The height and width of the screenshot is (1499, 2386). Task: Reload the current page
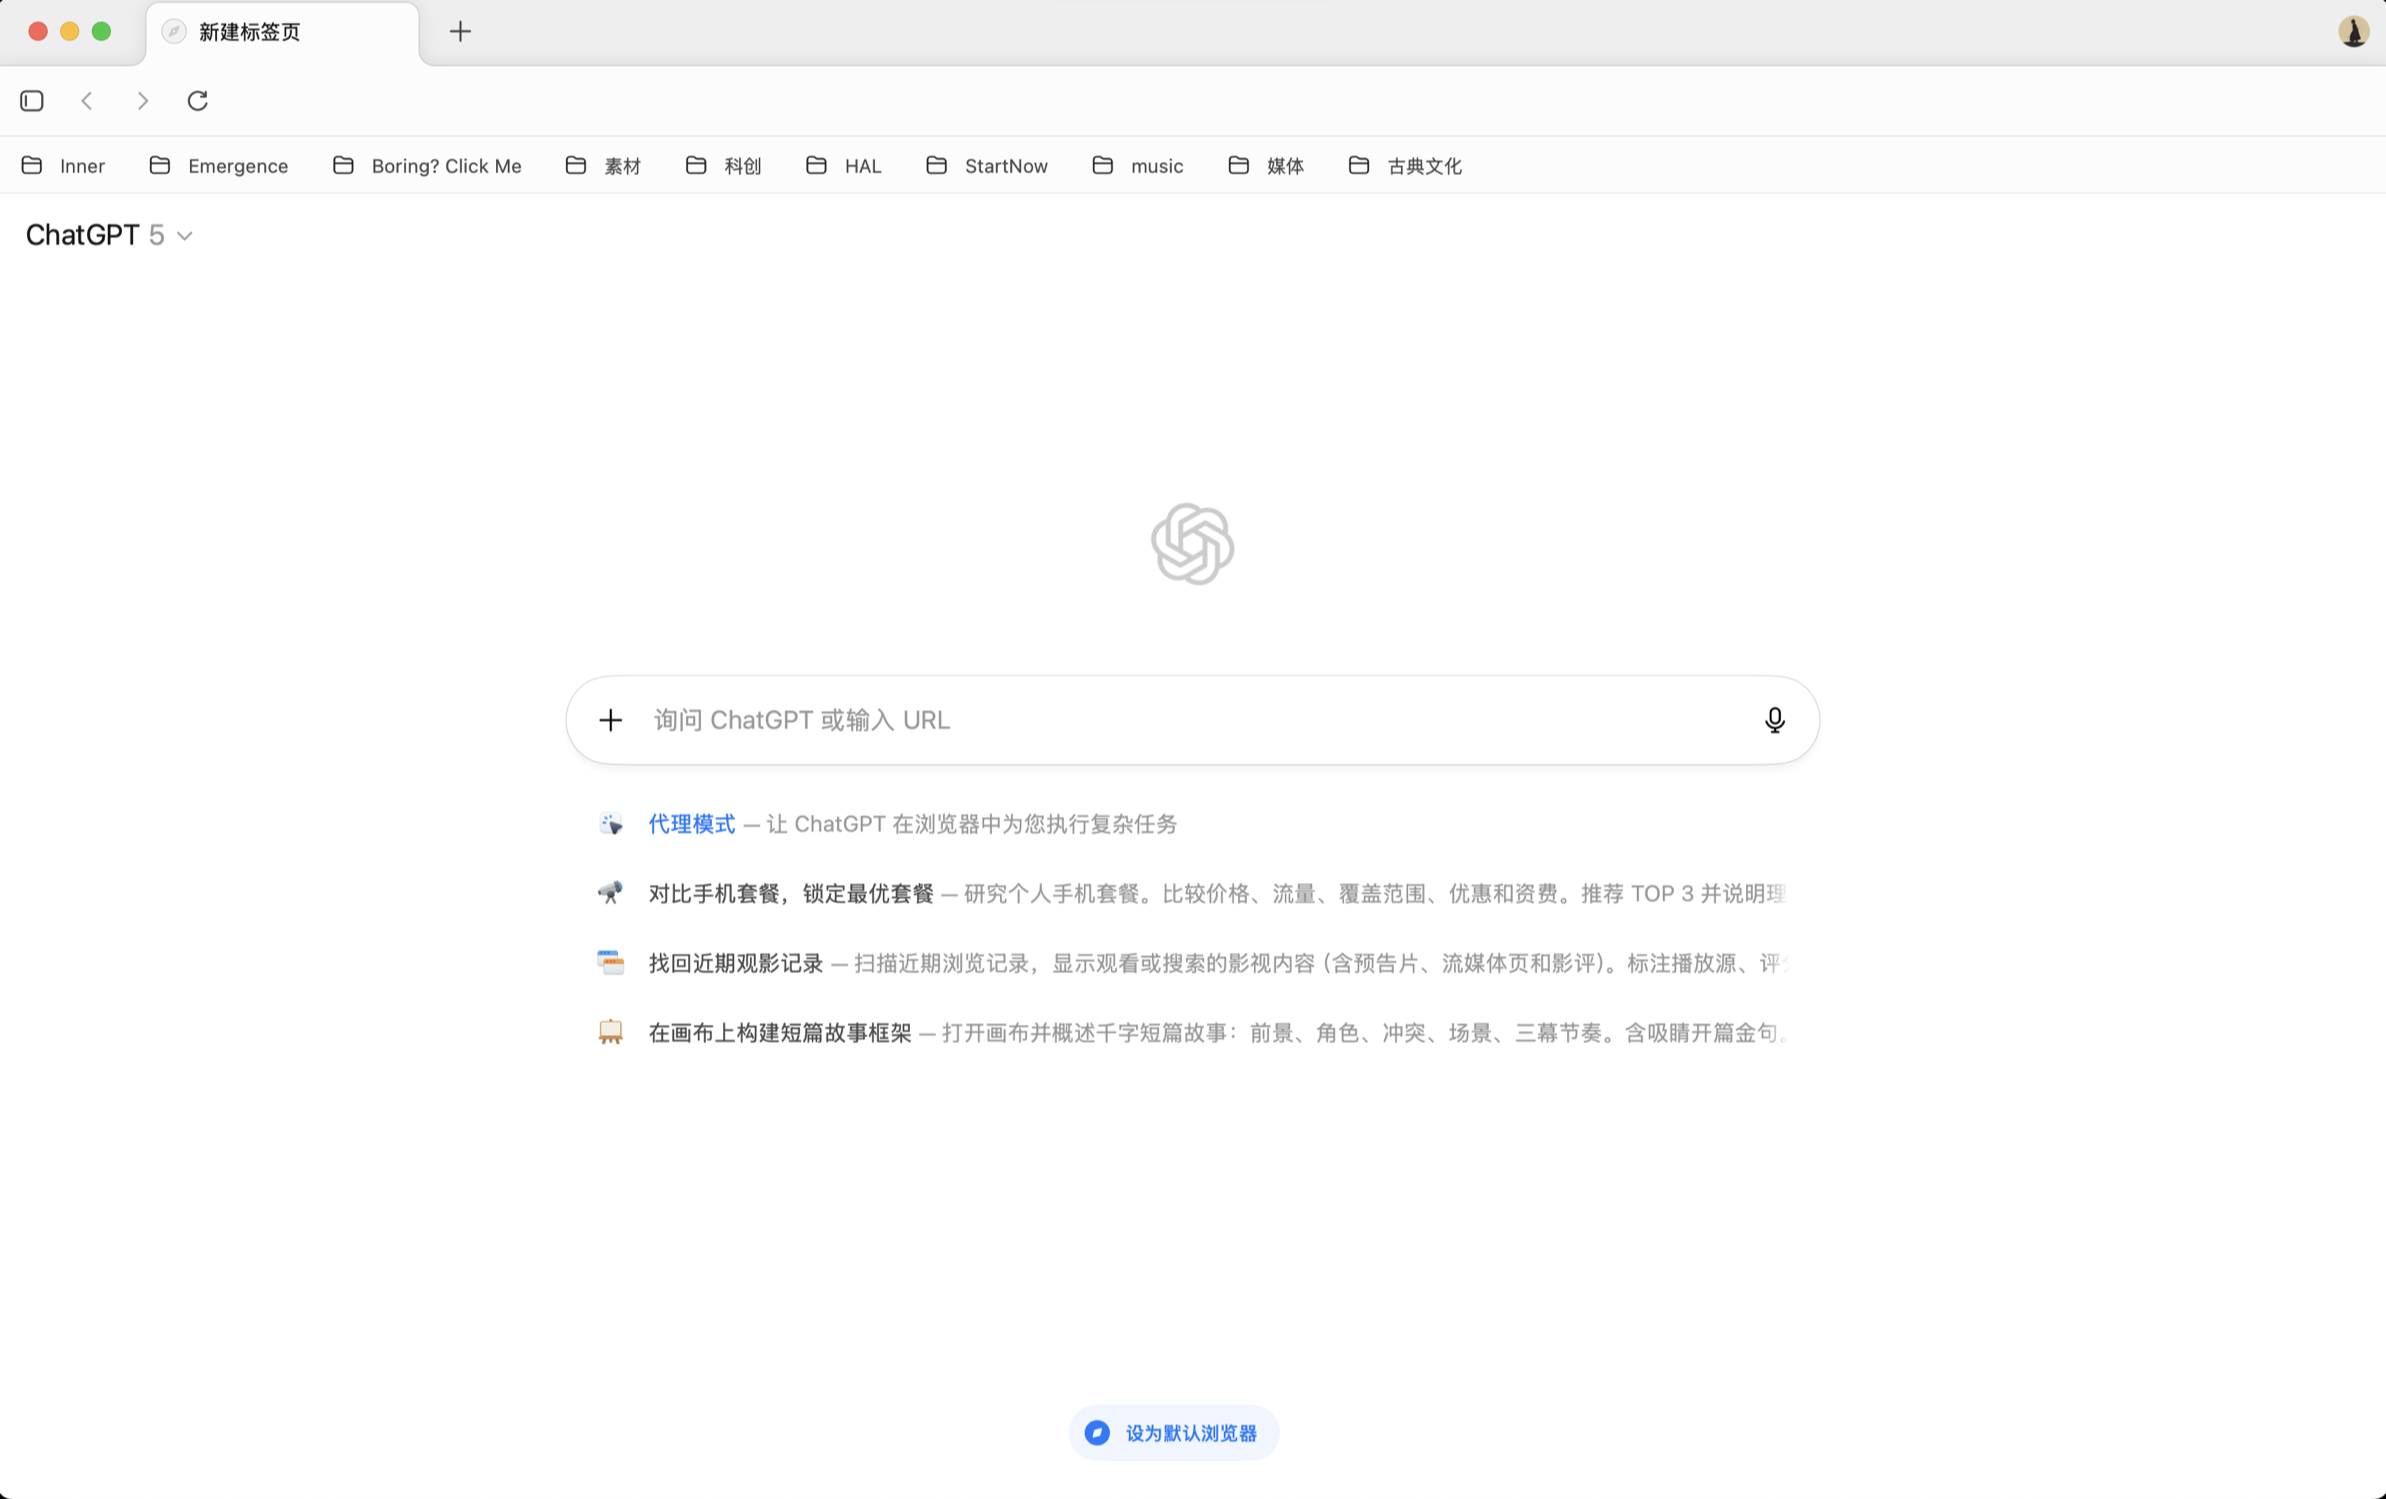pyautogui.click(x=198, y=101)
